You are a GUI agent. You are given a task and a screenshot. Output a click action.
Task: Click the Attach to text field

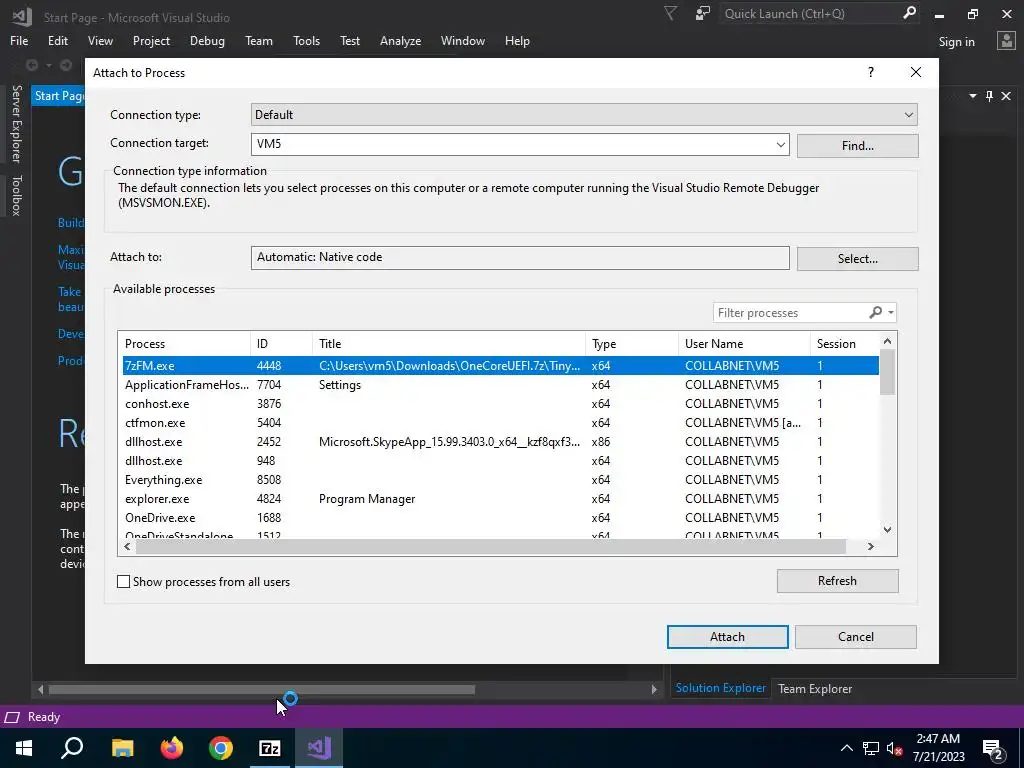520,257
